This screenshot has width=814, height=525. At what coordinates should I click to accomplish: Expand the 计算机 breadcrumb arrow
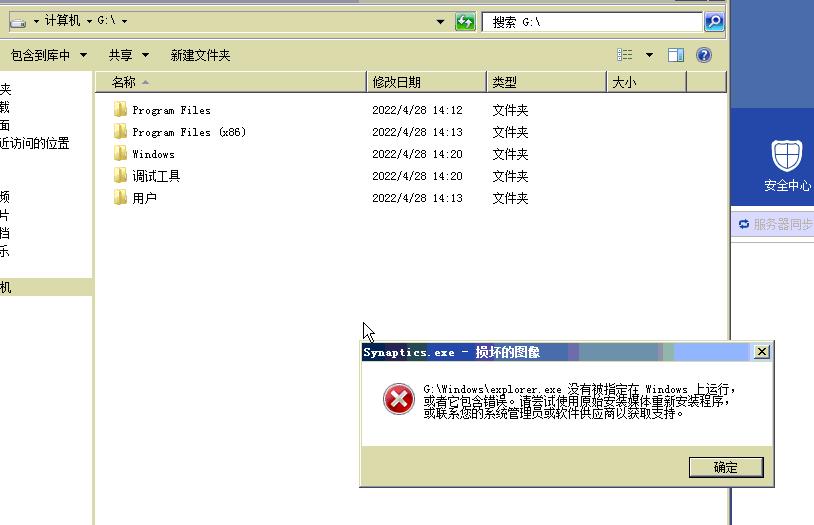[89, 21]
